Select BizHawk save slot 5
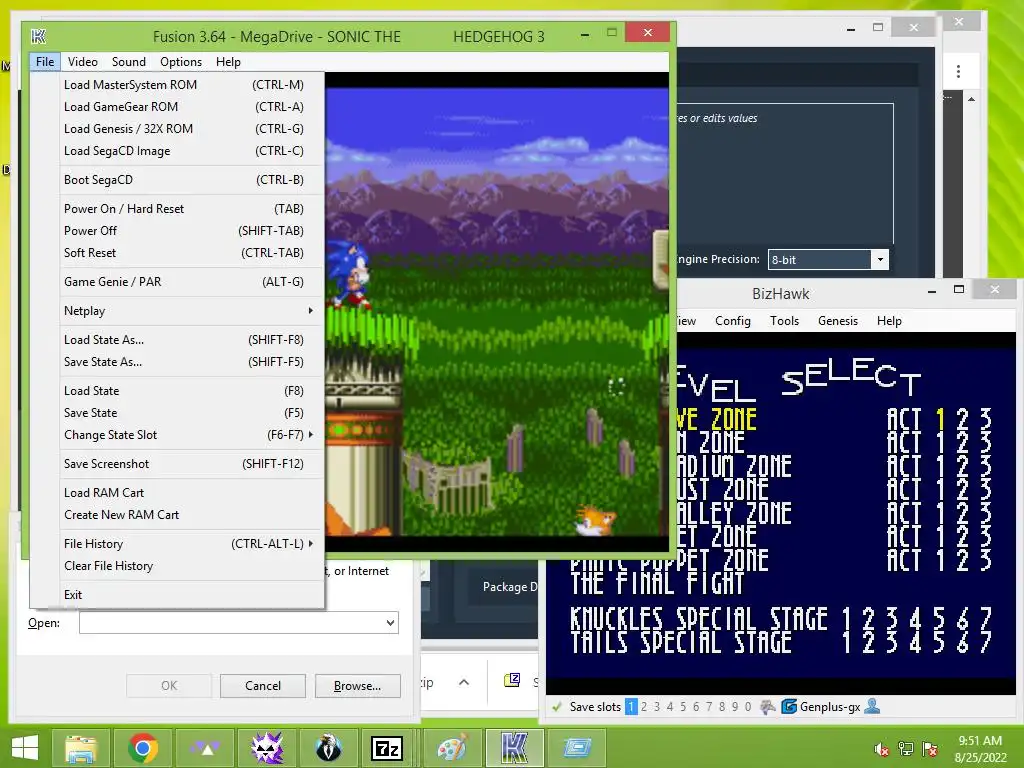 [683, 707]
